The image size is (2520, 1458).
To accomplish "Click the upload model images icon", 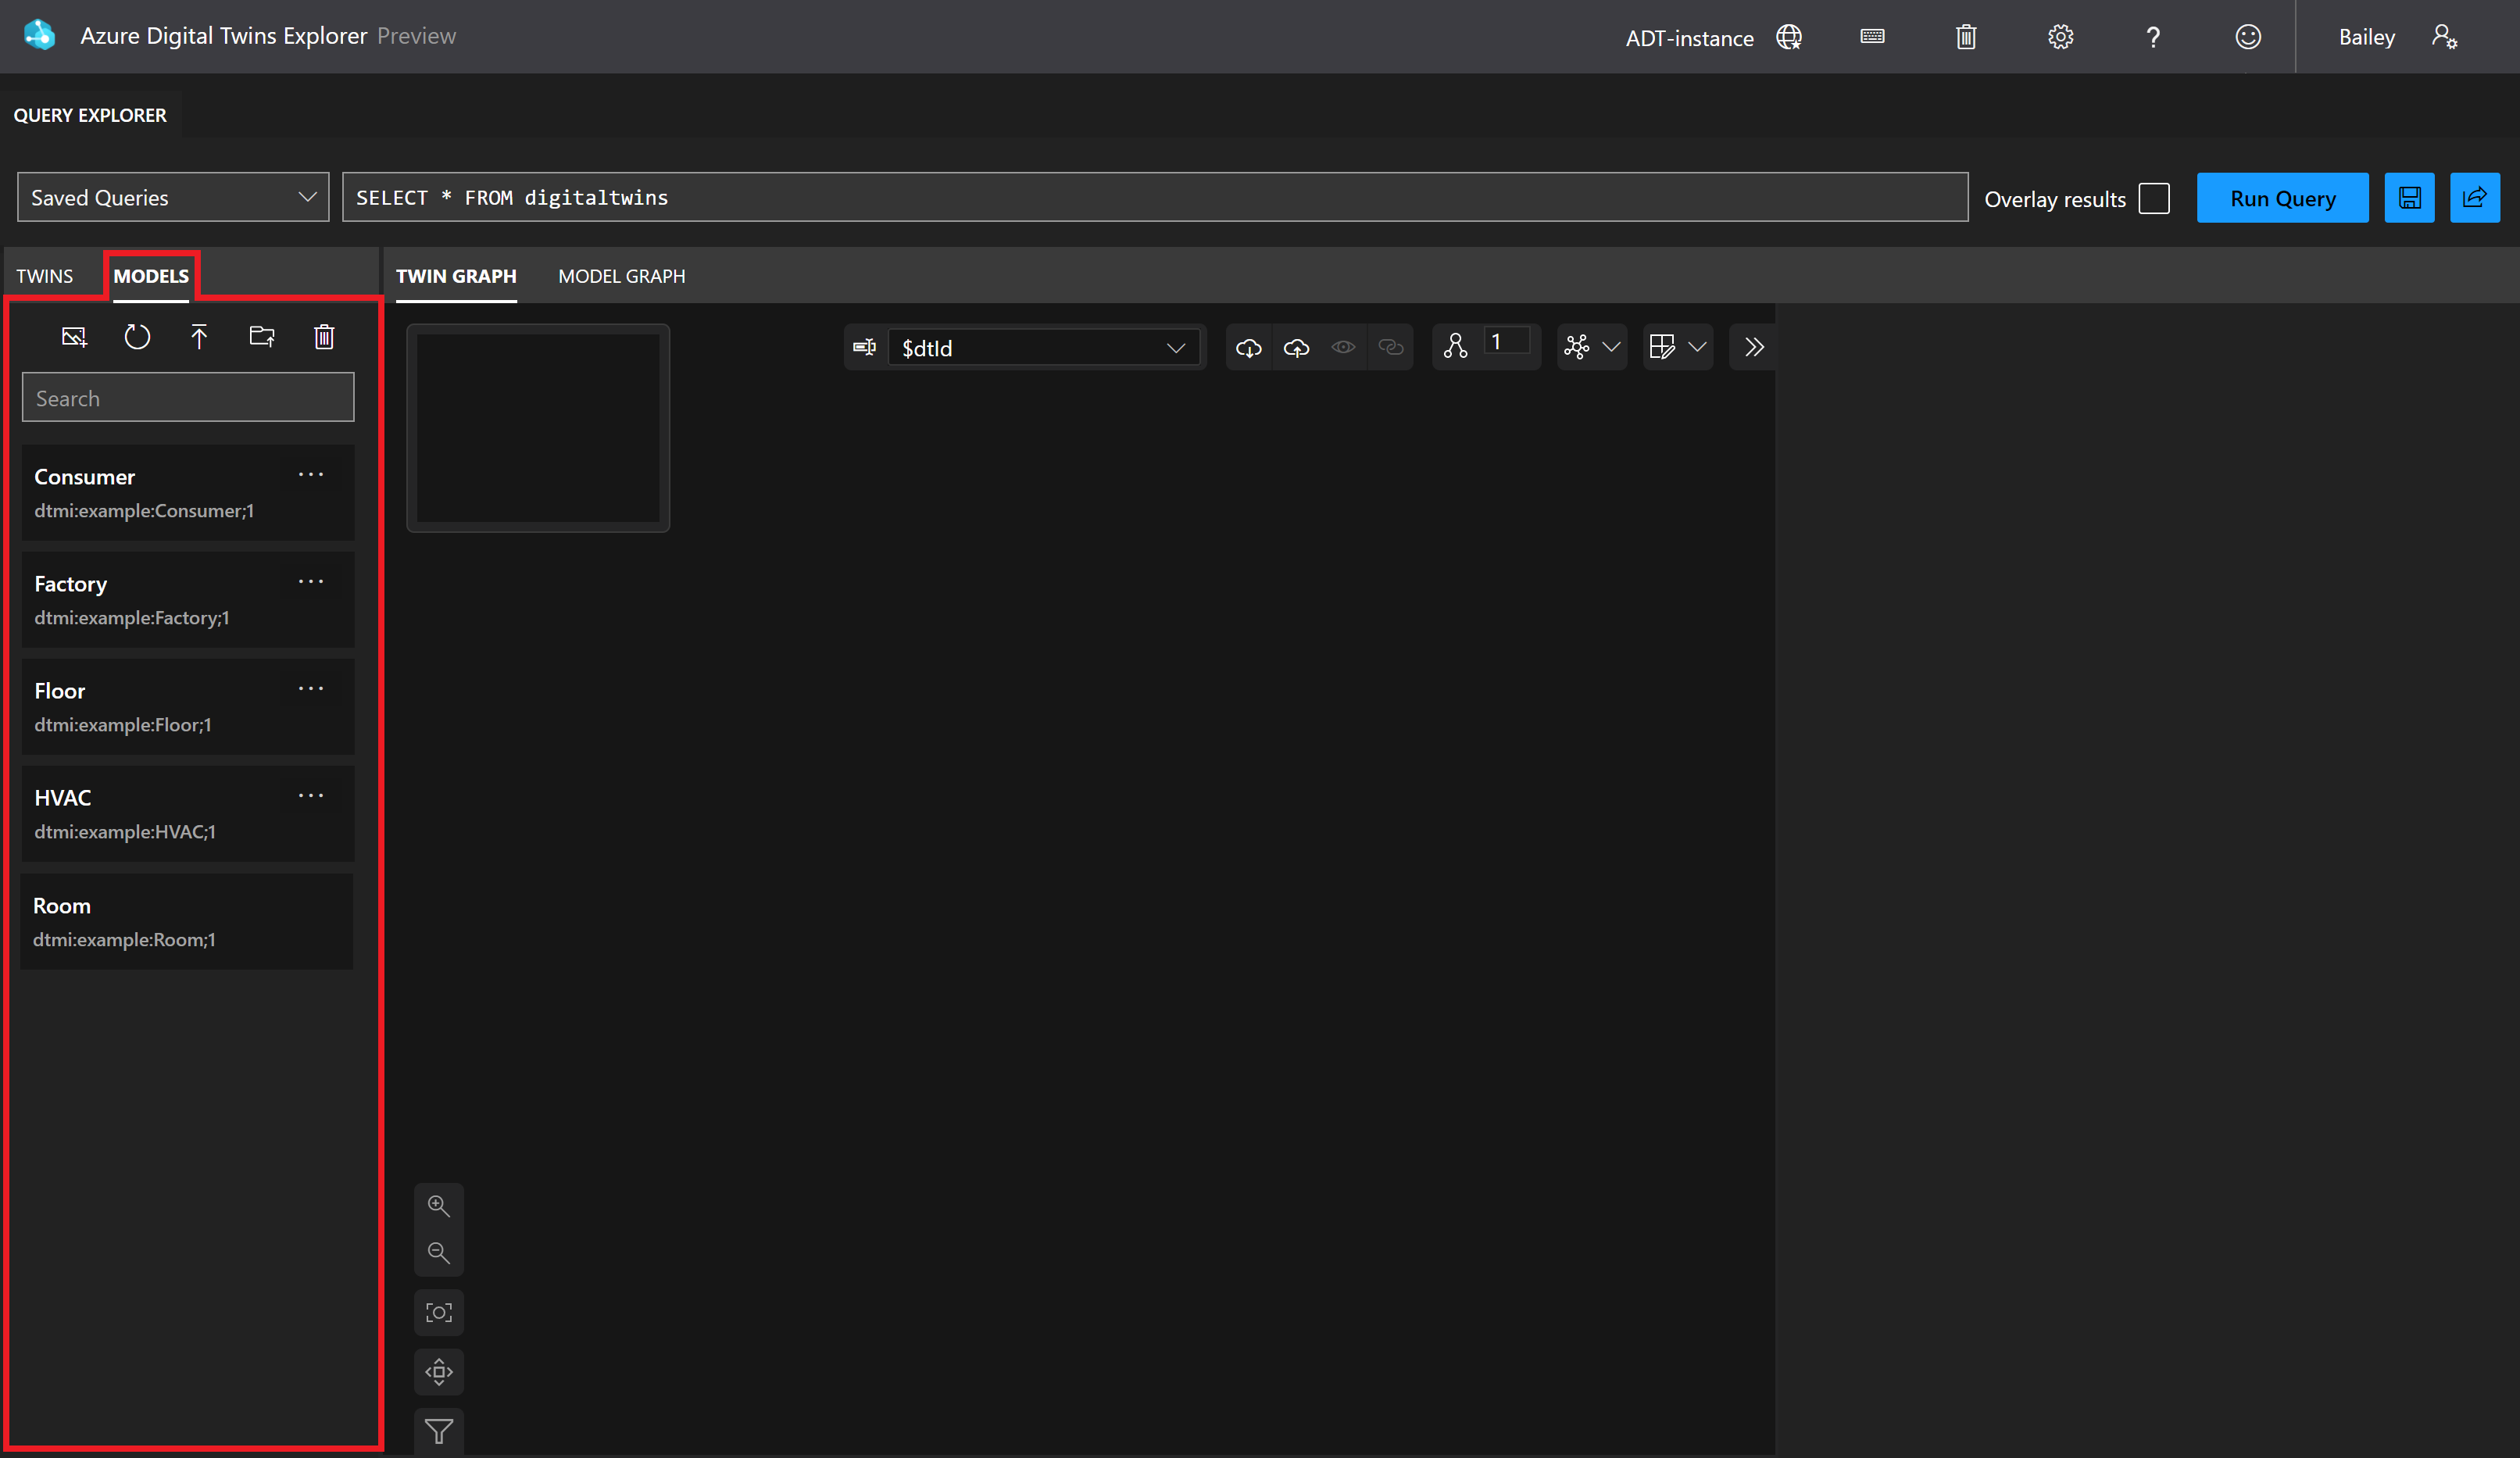I will pos(74,337).
